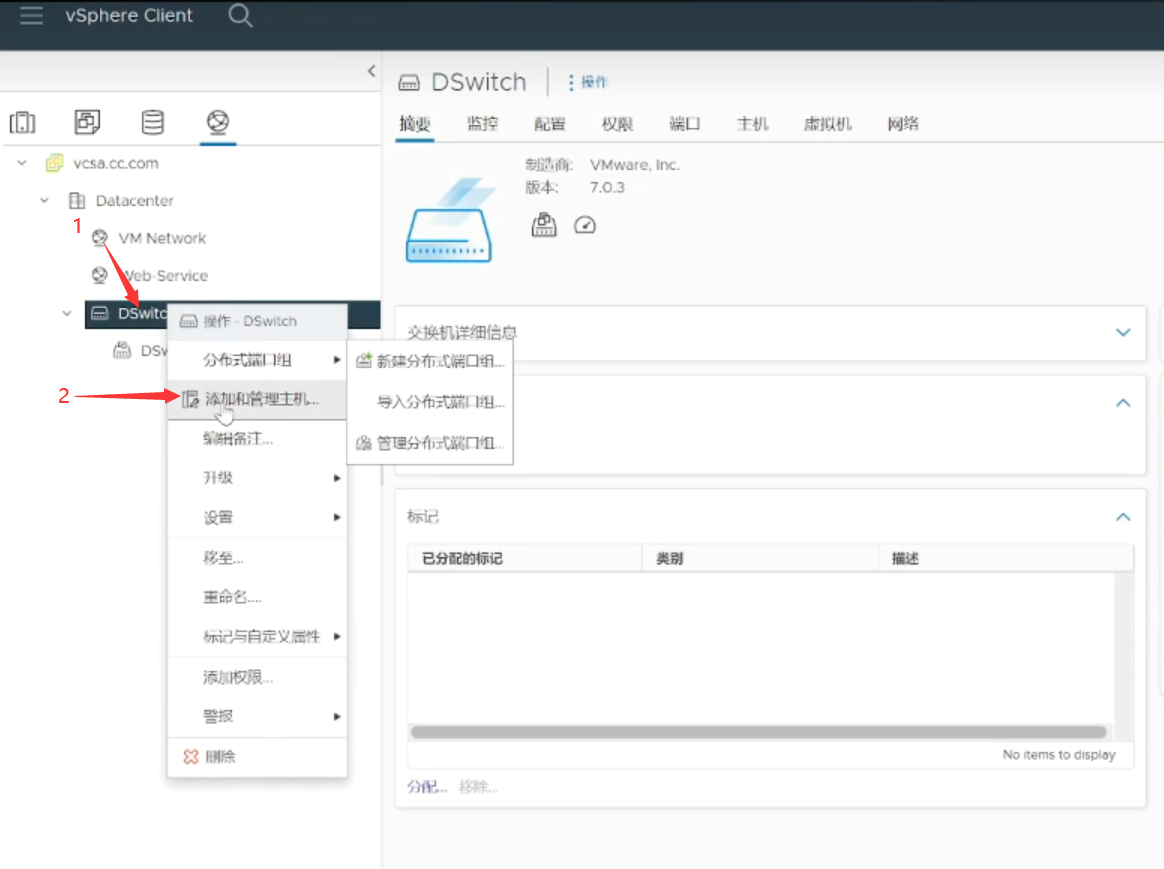Expand the 设置 submenu arrow
Image resolution: width=1164 pixels, height=869 pixels.
coord(337,517)
